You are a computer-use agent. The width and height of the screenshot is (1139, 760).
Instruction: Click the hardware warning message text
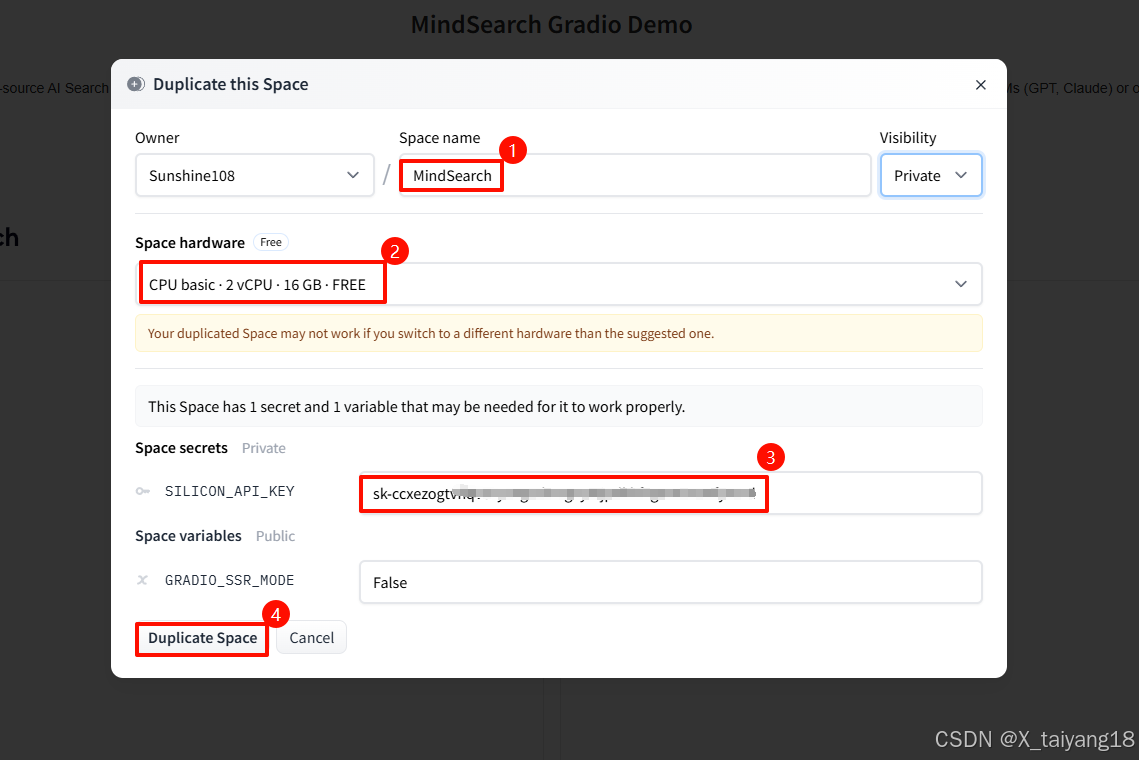click(x=431, y=333)
